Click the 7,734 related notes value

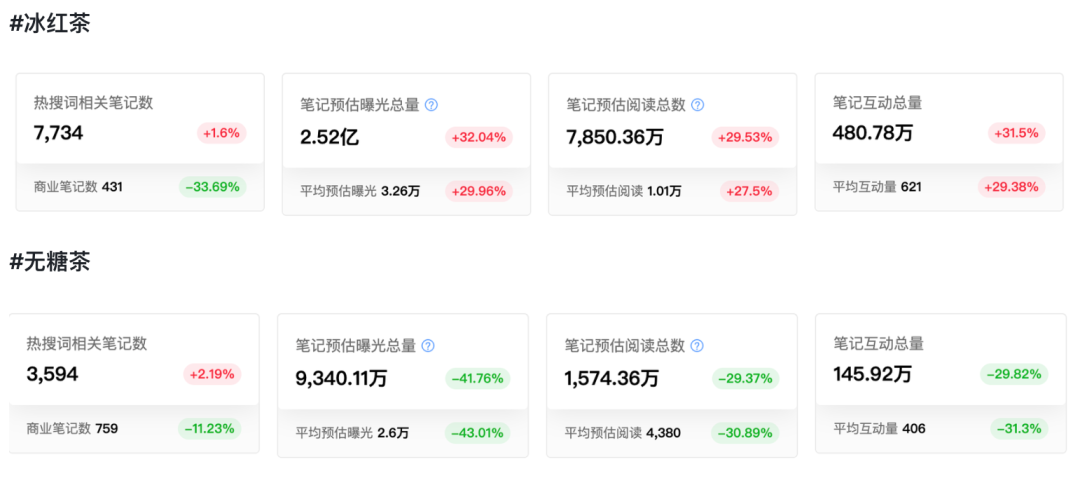tap(58, 133)
